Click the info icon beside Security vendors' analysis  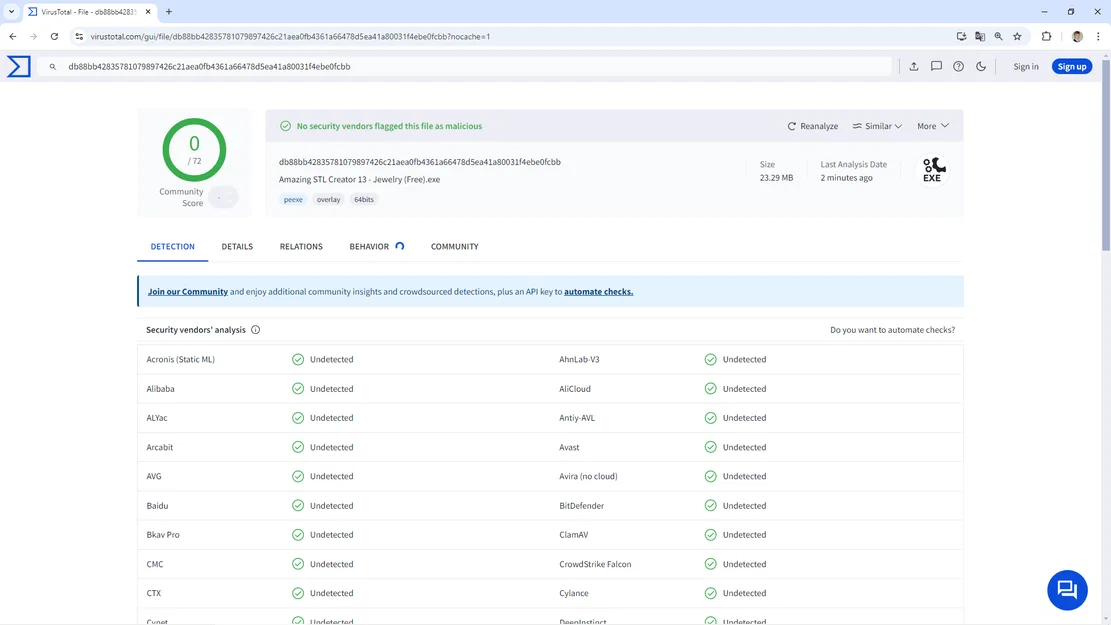(x=256, y=330)
